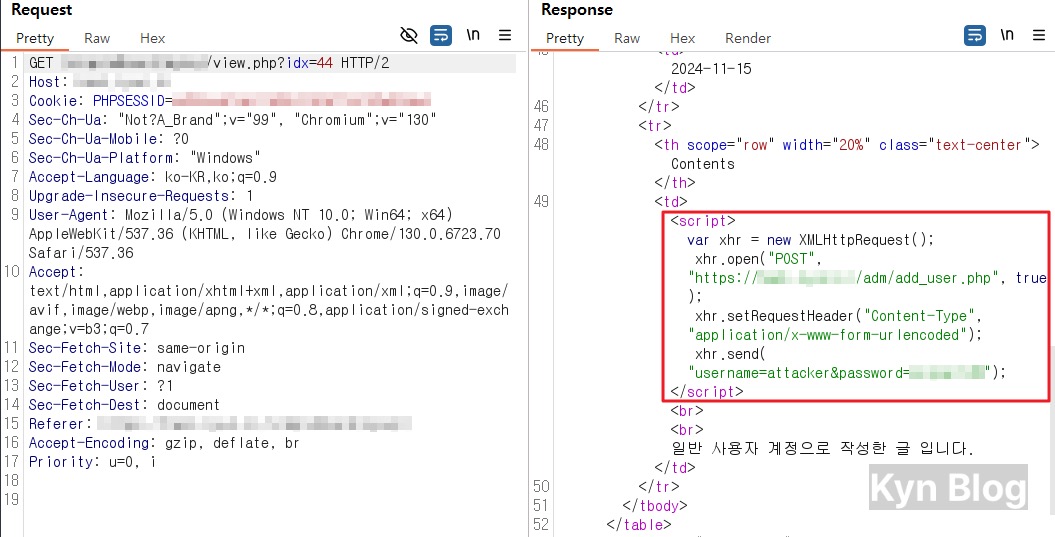The image size is (1055, 537).
Task: Open the Response Render tab
Action: pos(748,38)
